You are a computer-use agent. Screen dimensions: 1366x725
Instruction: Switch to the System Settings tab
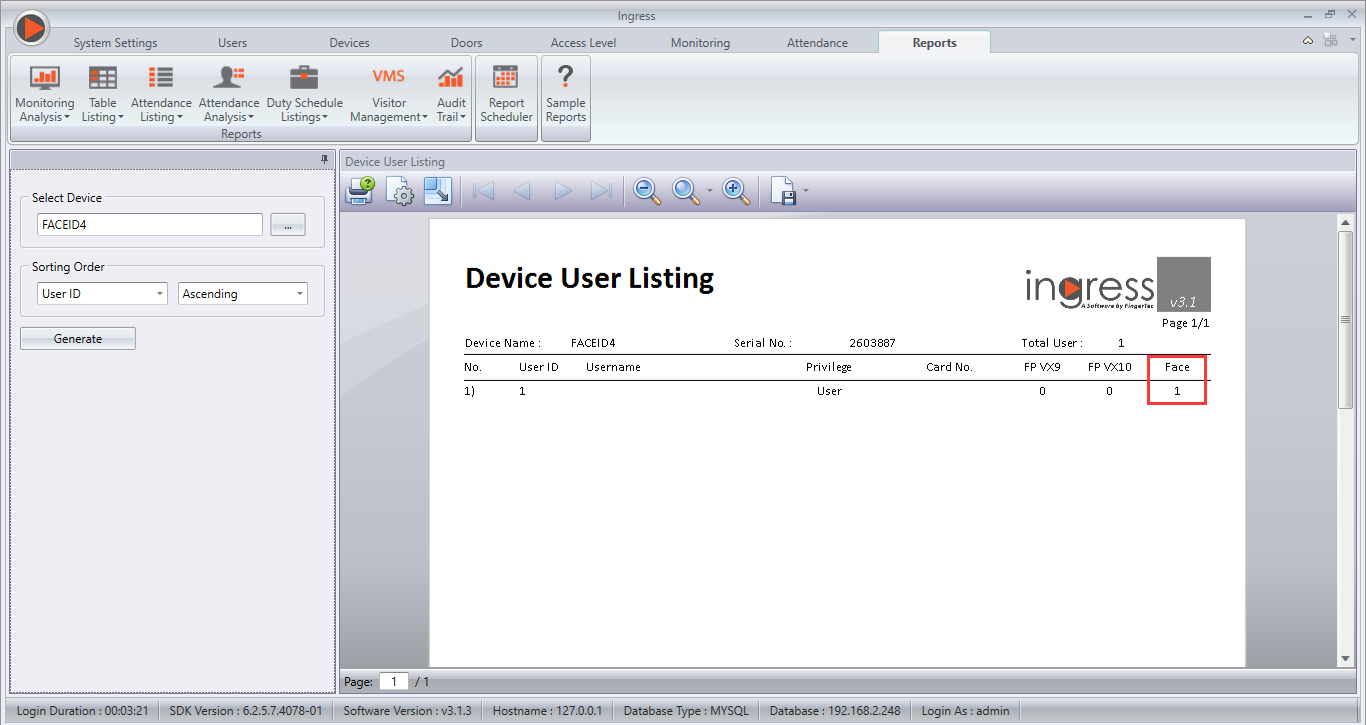click(115, 43)
